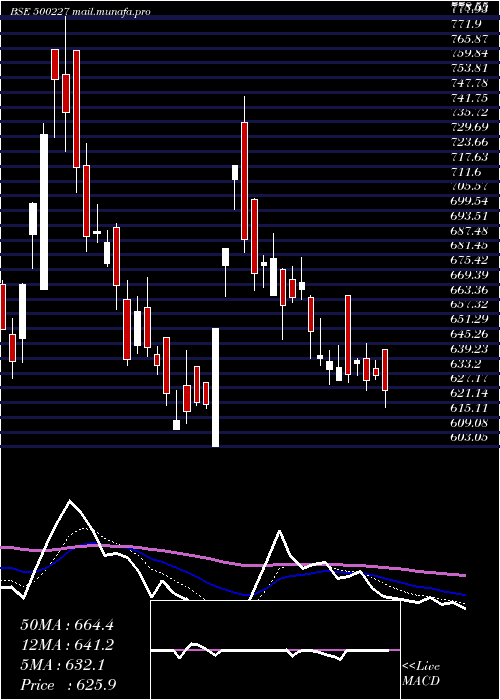The image size is (500, 700).
Task: Click the 50MA : 664.4 readout
Action: point(67,625)
